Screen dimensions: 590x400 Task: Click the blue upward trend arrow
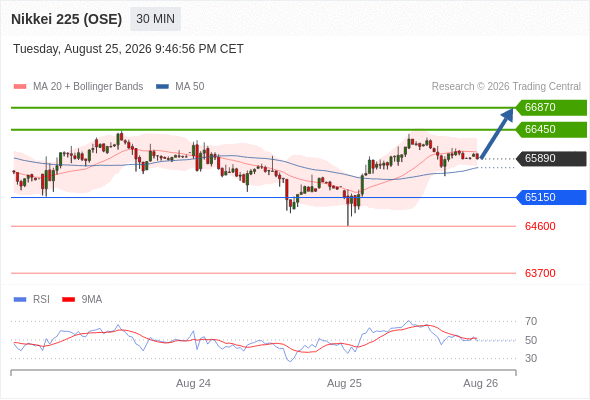pyautogui.click(x=497, y=133)
